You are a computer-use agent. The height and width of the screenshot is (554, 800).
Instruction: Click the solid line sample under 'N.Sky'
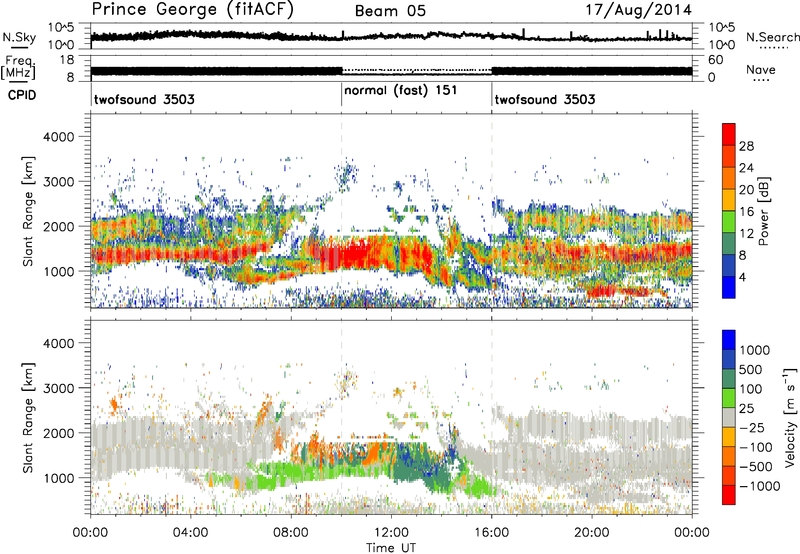tap(18, 47)
